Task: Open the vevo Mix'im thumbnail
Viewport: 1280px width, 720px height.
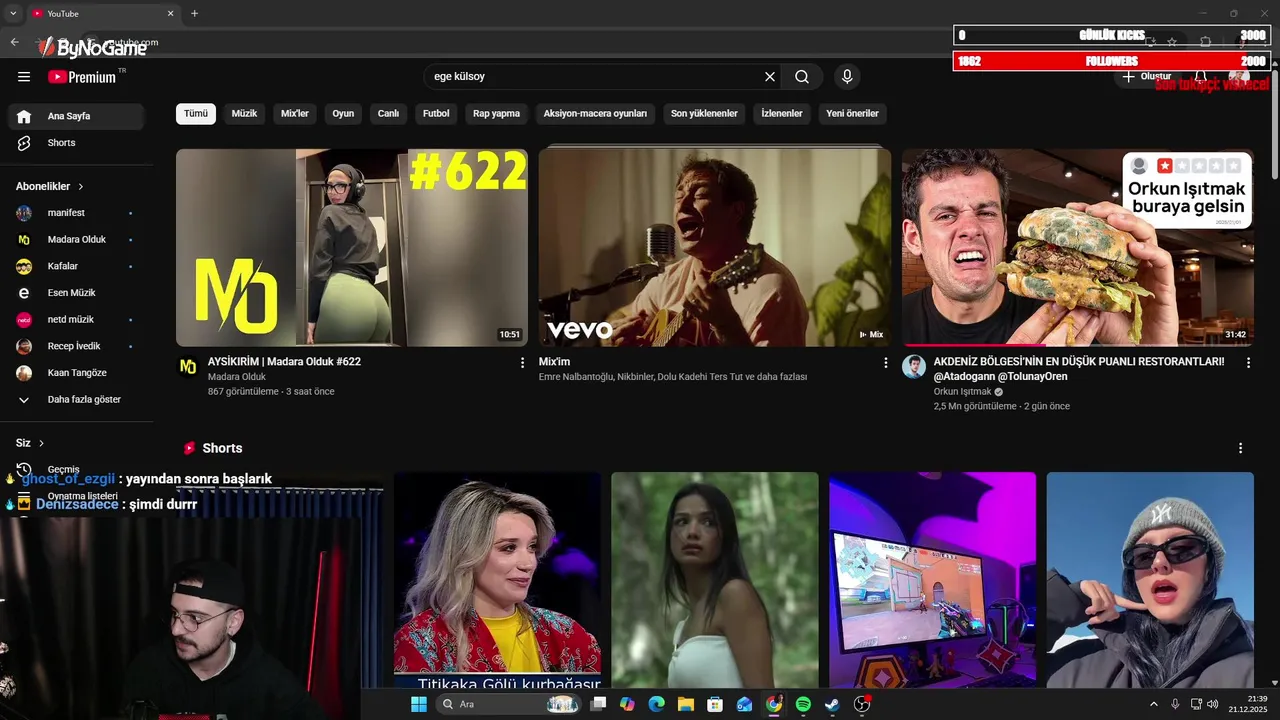Action: click(715, 247)
